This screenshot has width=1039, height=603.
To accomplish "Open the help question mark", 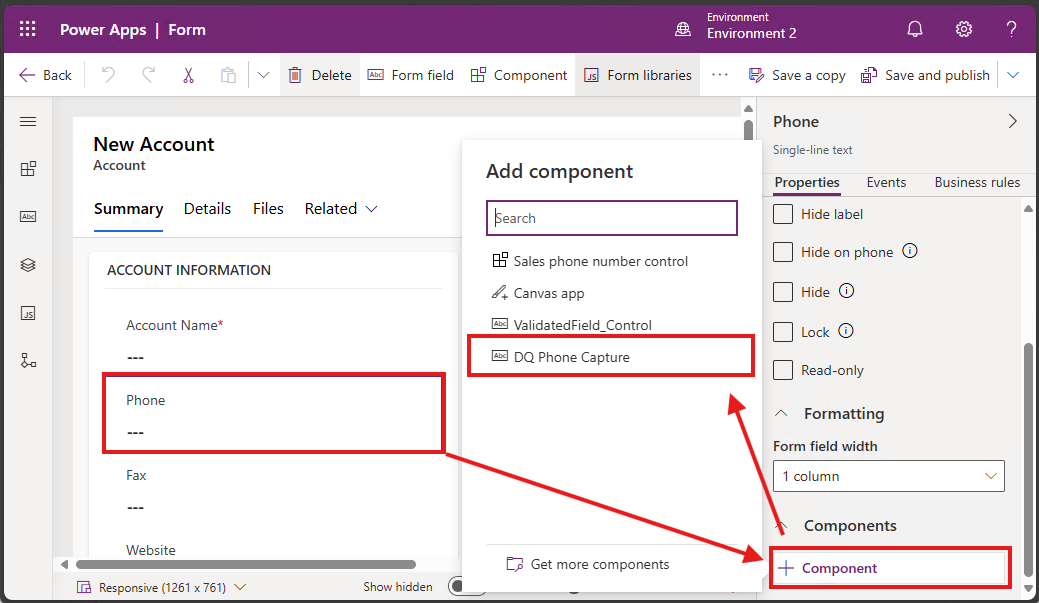I will point(1011,29).
